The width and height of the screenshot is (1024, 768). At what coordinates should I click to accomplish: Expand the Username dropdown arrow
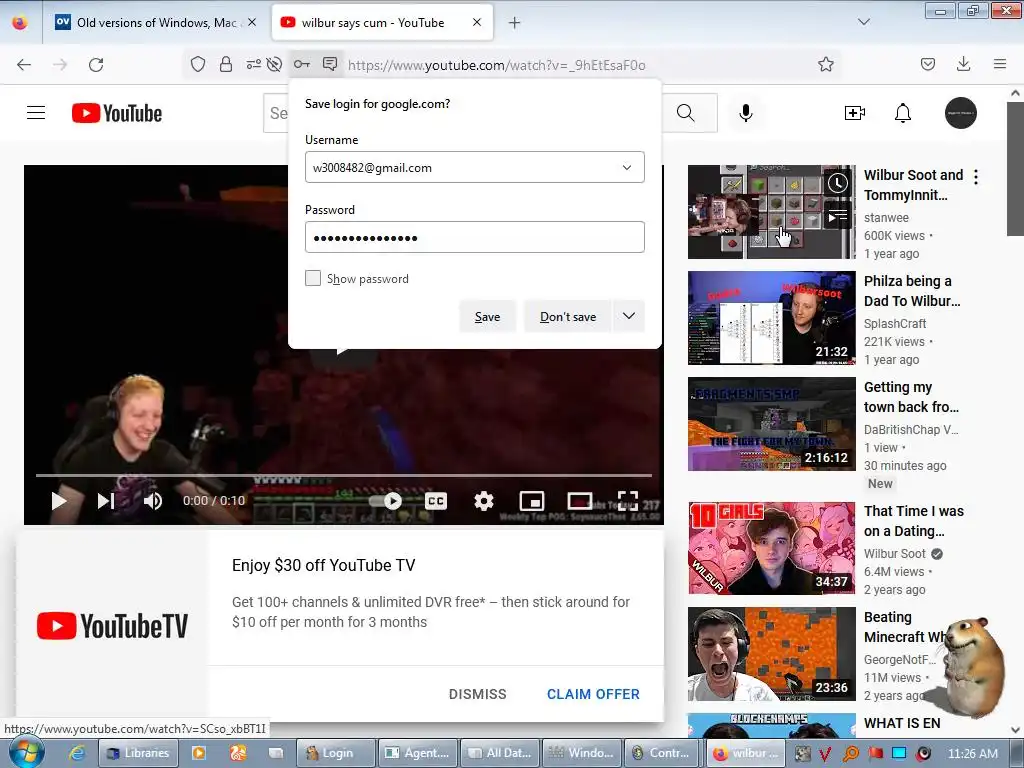[x=627, y=167]
